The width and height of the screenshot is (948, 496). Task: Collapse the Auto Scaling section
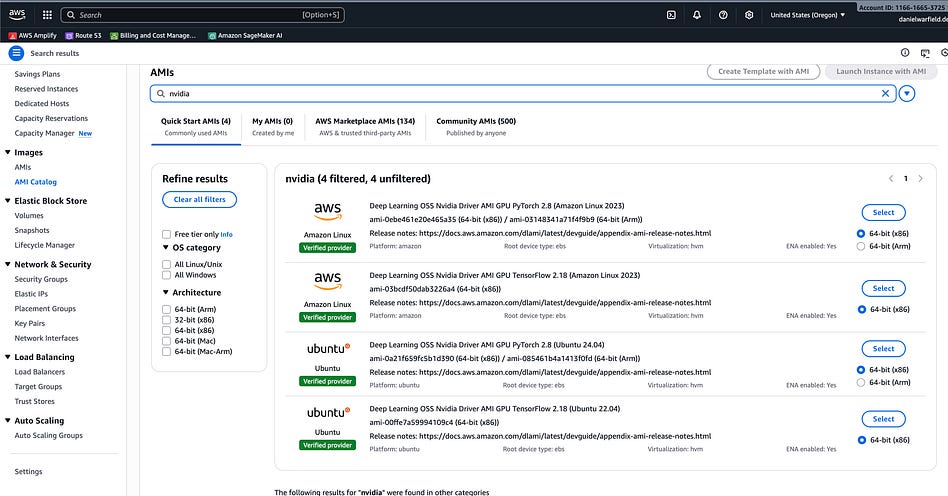click(8, 420)
